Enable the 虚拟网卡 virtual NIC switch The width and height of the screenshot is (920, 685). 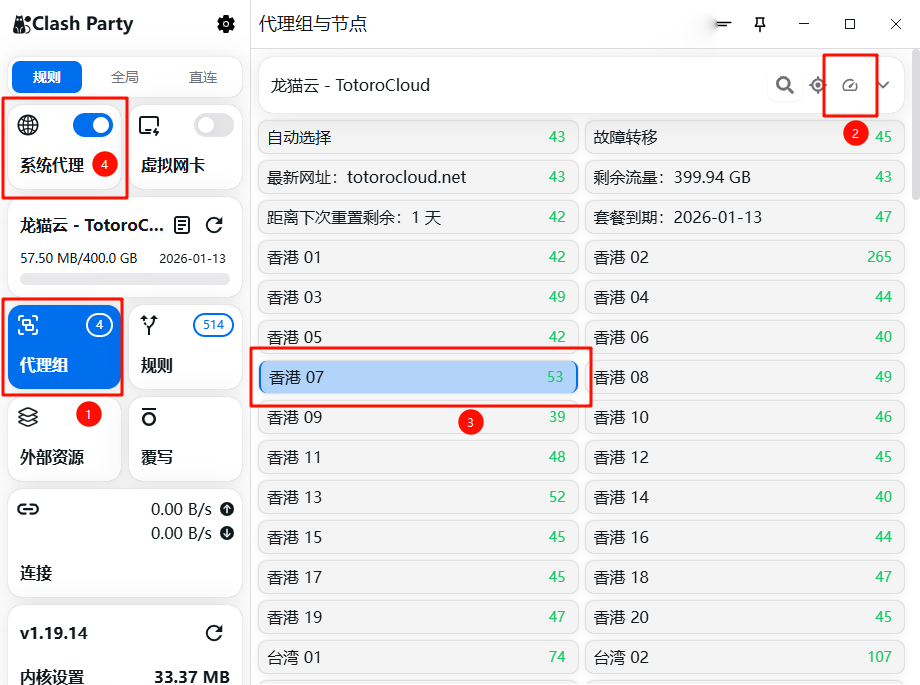pos(213,125)
